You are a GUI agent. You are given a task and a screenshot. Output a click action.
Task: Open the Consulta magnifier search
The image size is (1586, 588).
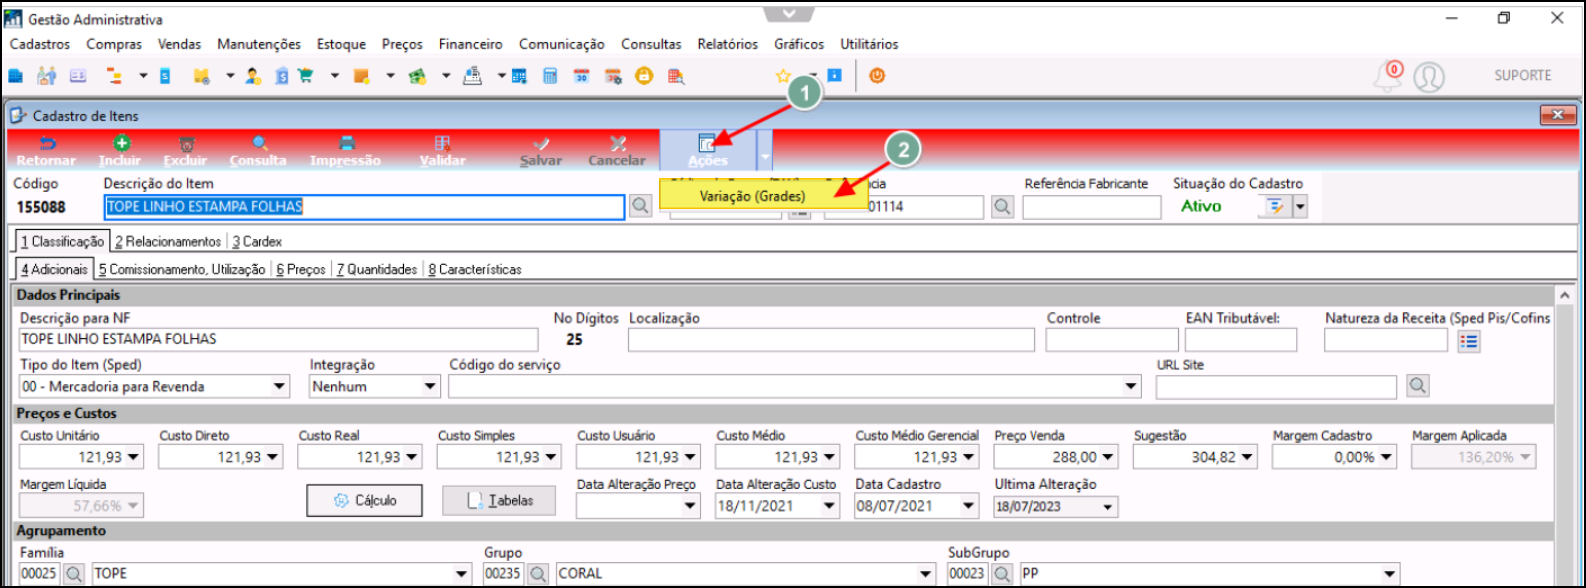point(258,151)
